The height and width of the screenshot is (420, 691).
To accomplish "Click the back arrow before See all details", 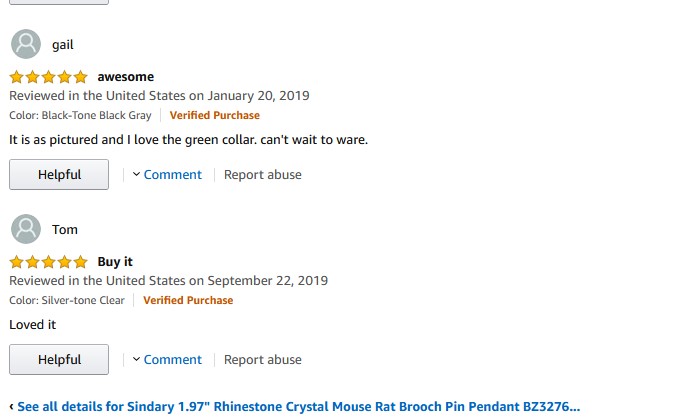I will (11, 407).
